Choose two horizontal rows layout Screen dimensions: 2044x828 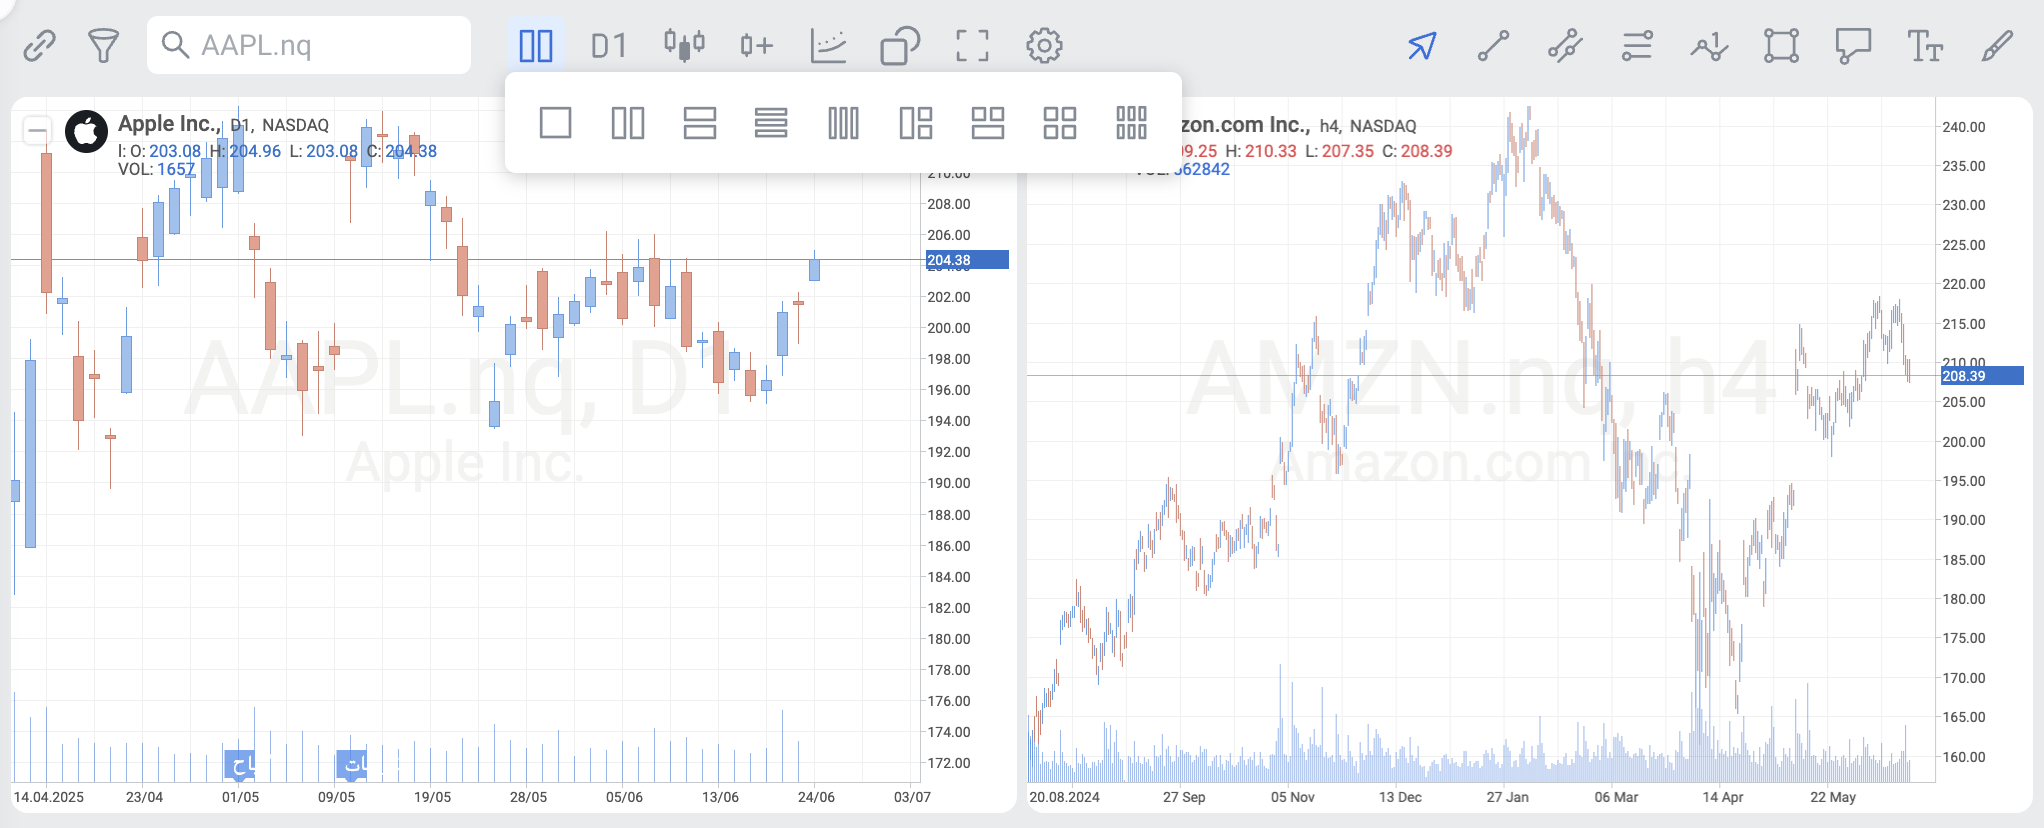699,123
